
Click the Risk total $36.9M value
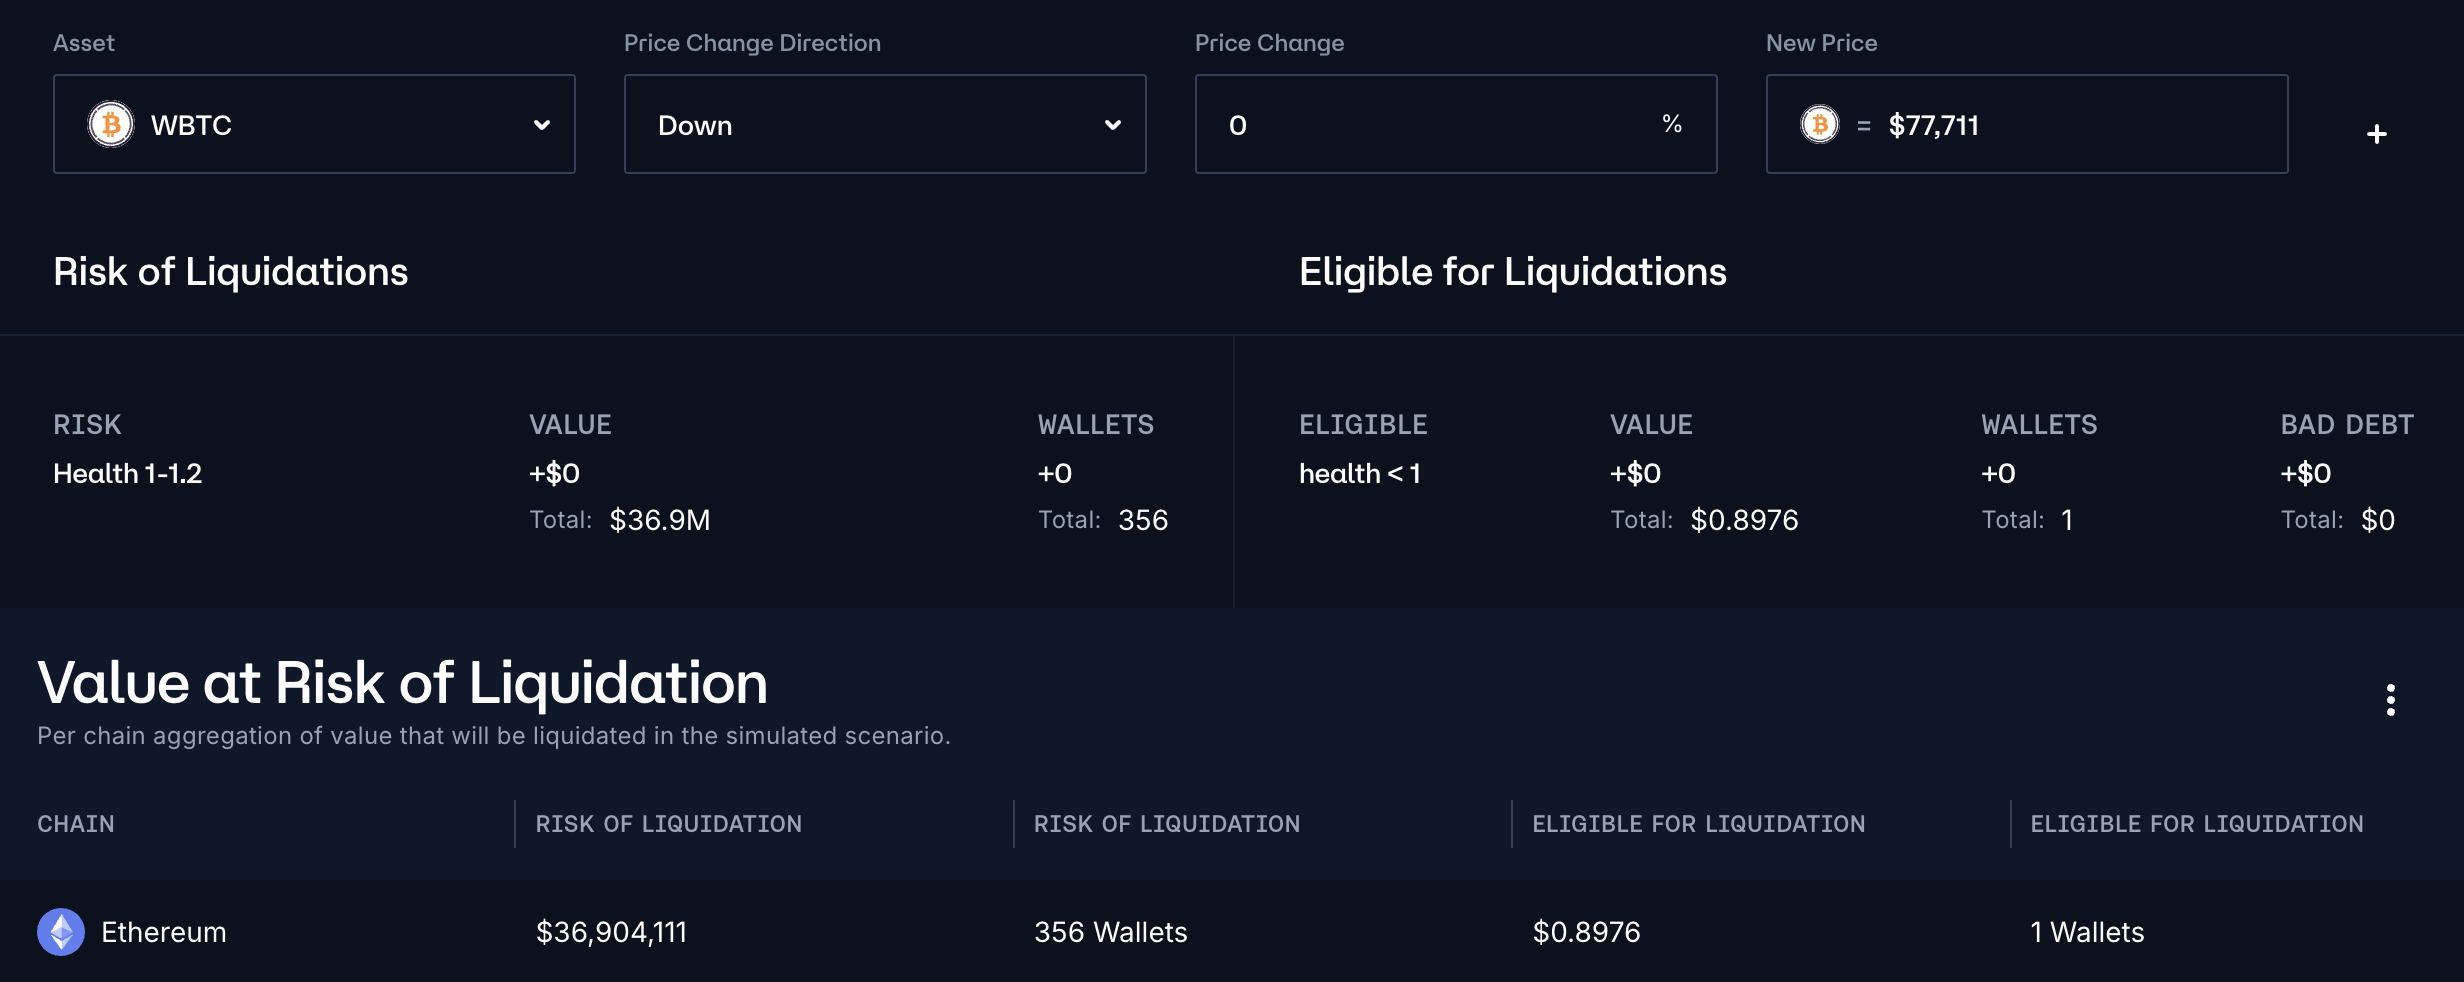[660, 520]
